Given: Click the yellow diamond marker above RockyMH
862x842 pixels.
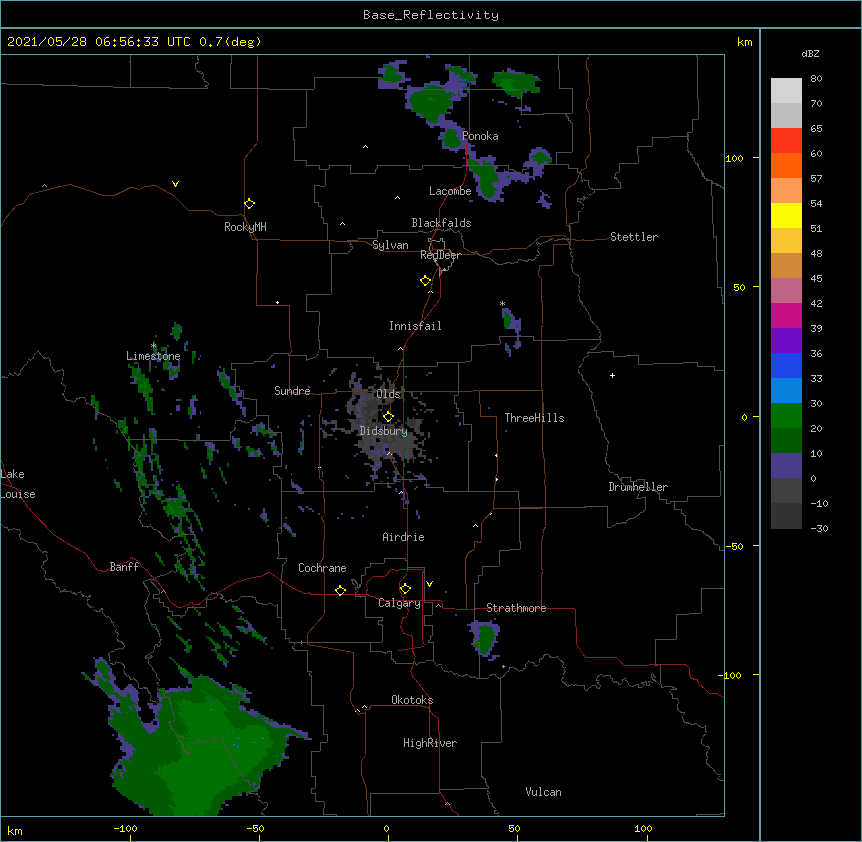Looking at the screenshot, I should click(x=250, y=204).
